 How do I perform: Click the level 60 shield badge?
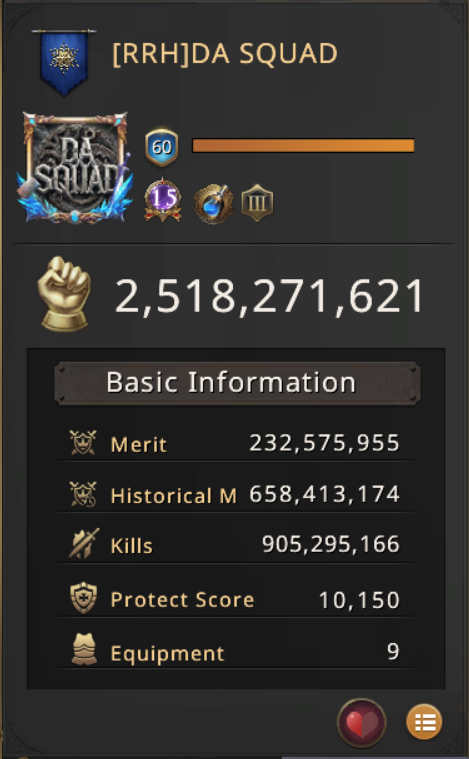[162, 147]
